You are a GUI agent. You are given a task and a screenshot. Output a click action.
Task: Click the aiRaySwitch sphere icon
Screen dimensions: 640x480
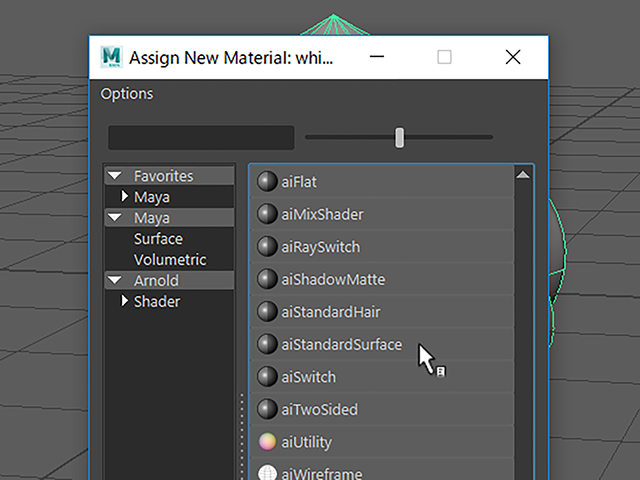pyautogui.click(x=267, y=247)
